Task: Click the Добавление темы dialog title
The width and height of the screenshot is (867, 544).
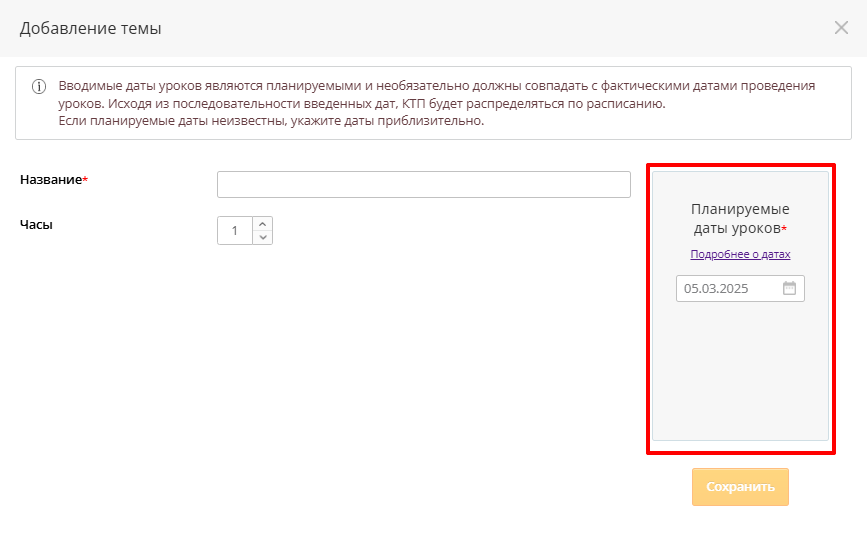Action: click(90, 28)
